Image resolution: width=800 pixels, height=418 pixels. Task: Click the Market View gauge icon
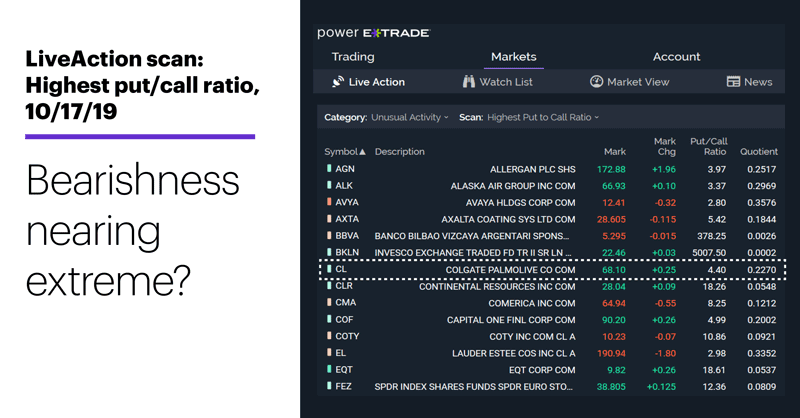click(596, 82)
